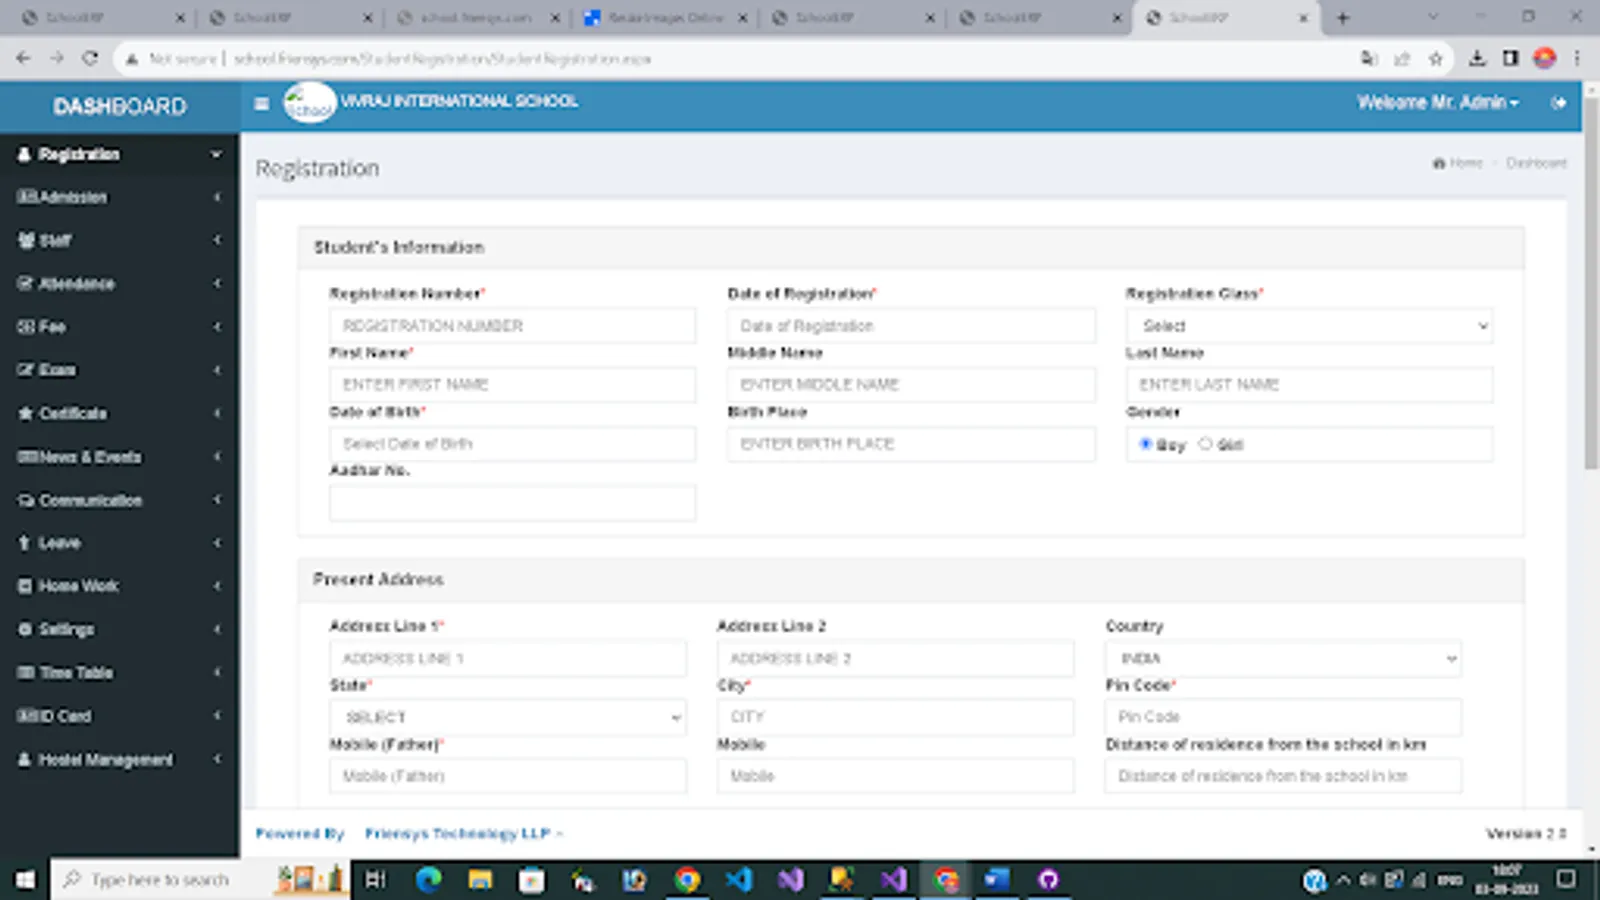The height and width of the screenshot is (900, 1600).
Task: Click the logout icon beside Welcome Mr. Admin
Action: pyautogui.click(x=1558, y=103)
